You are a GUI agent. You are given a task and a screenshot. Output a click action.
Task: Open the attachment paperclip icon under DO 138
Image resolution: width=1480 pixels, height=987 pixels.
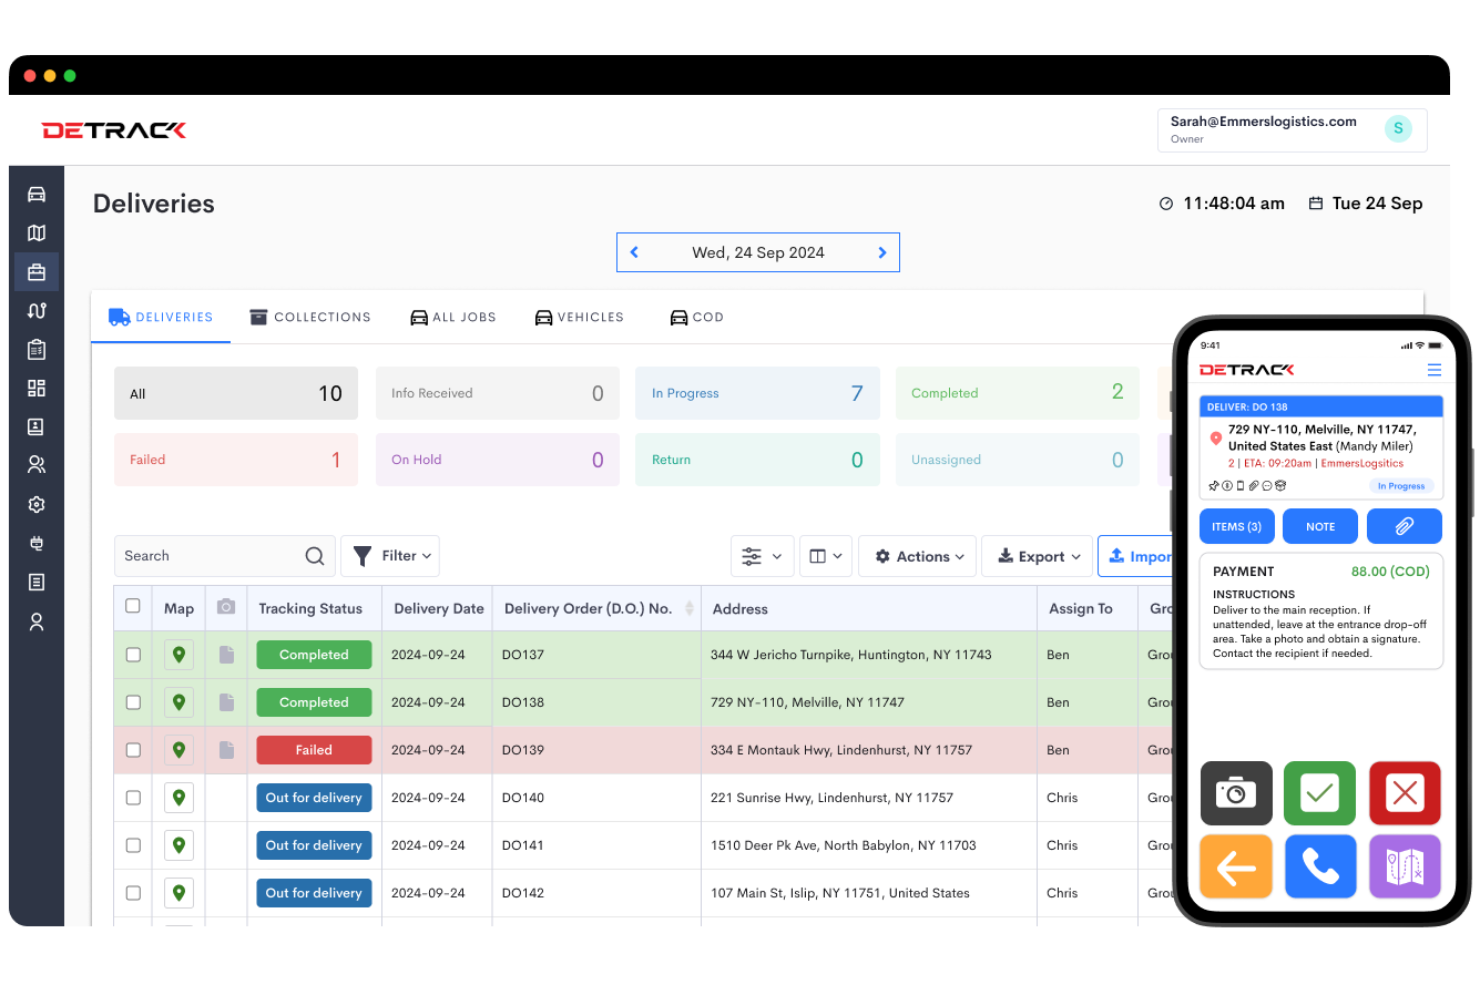click(1404, 526)
